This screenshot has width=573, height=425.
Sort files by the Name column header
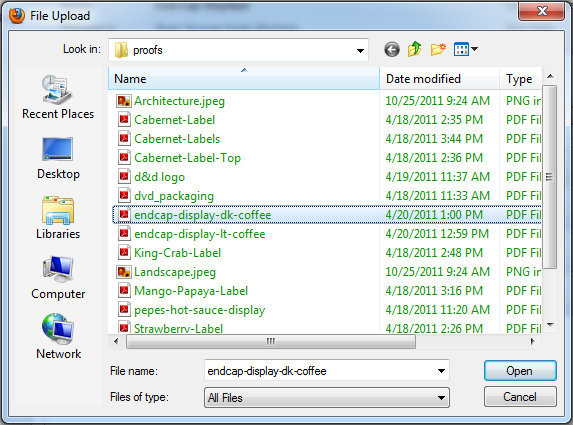[244, 79]
